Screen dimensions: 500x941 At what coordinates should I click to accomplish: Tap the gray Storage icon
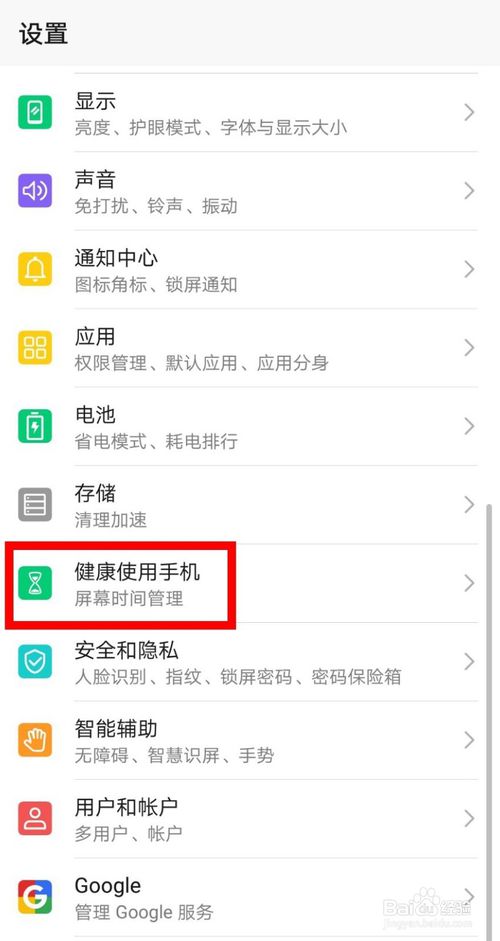35,505
